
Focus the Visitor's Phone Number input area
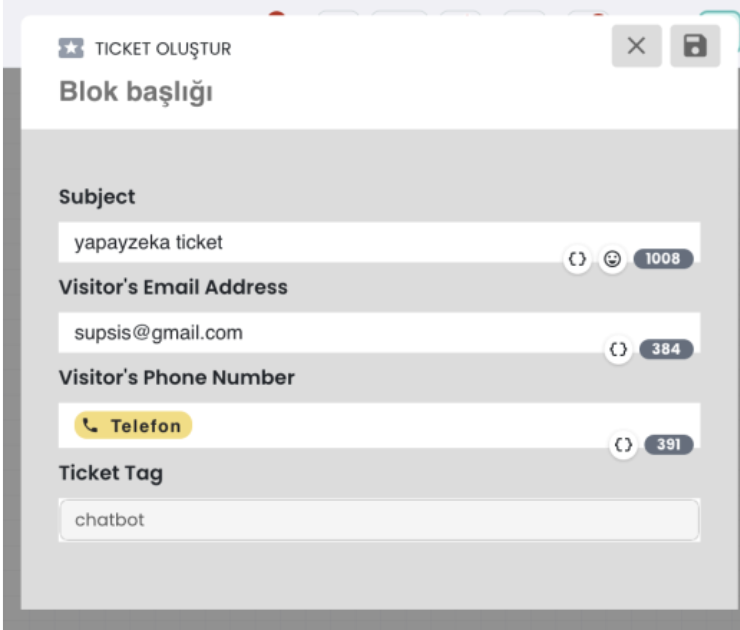379,425
